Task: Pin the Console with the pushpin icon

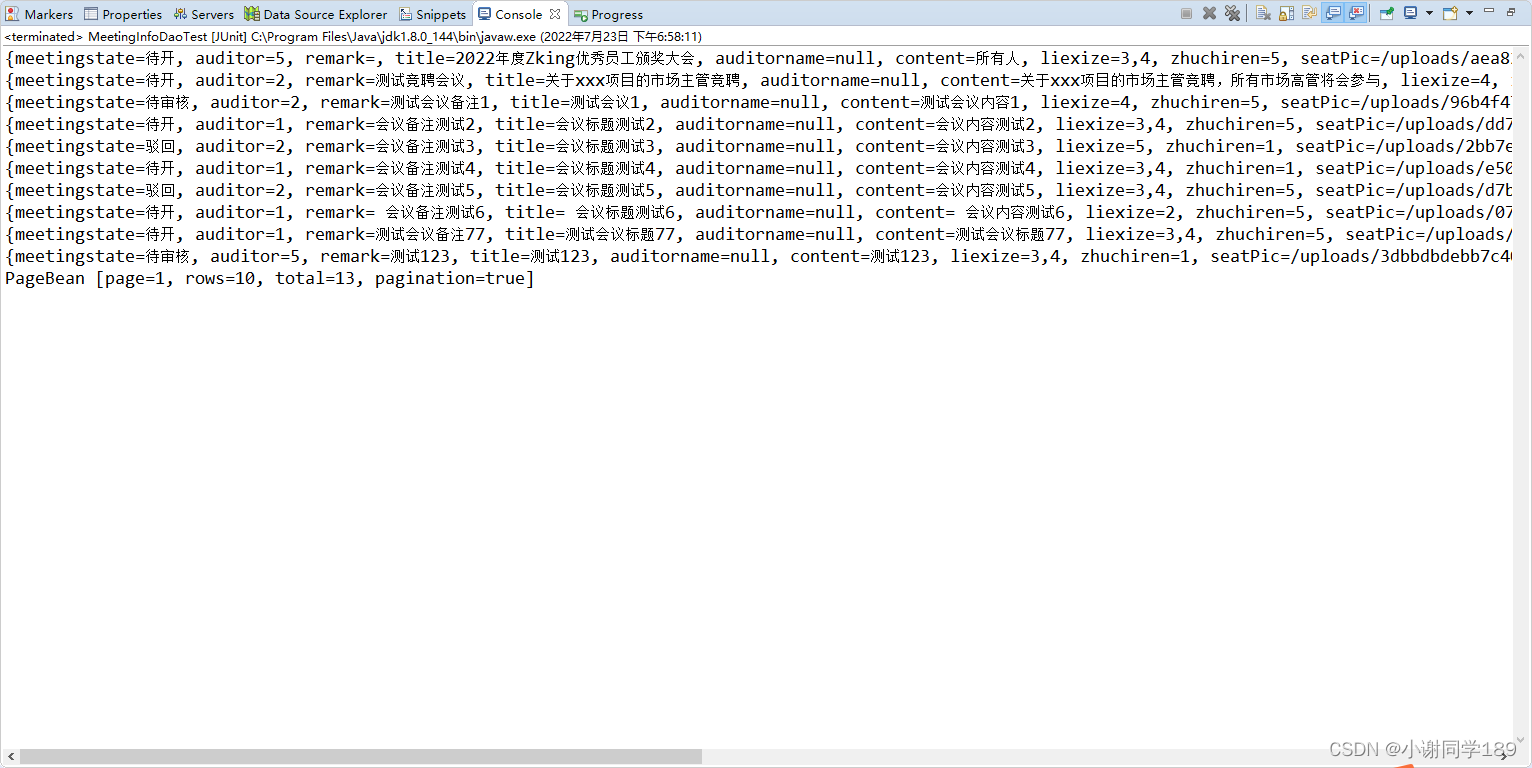Action: 1387,13
